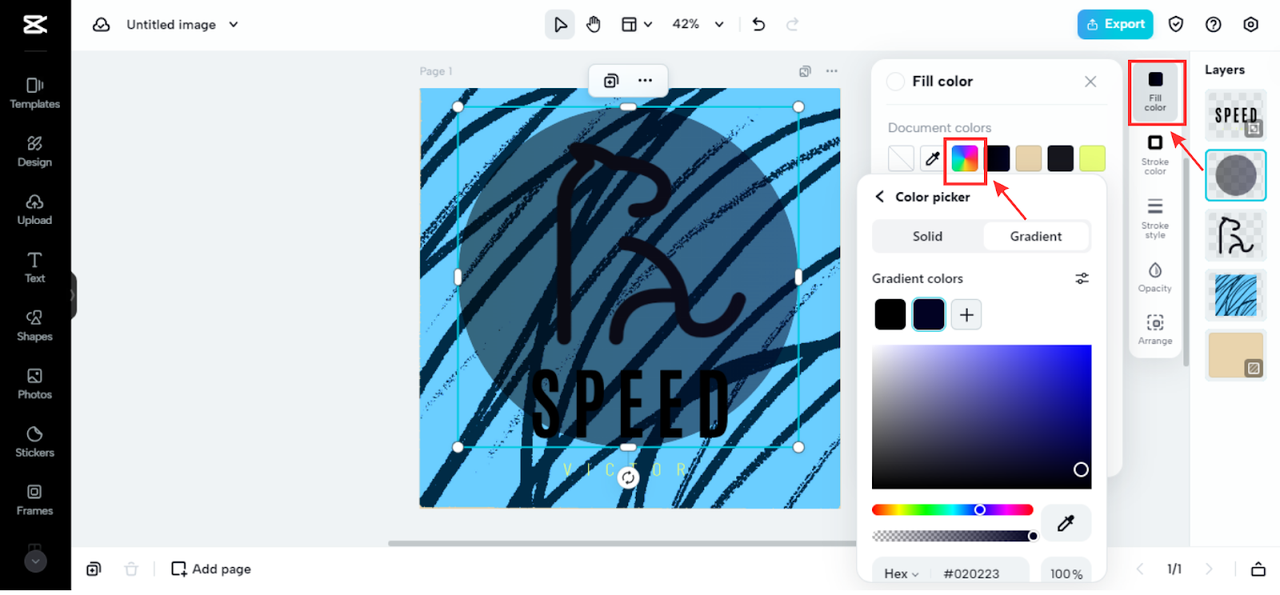Go back from Color picker panel
Viewport: 1280px width, 595px height.
pyautogui.click(x=880, y=197)
